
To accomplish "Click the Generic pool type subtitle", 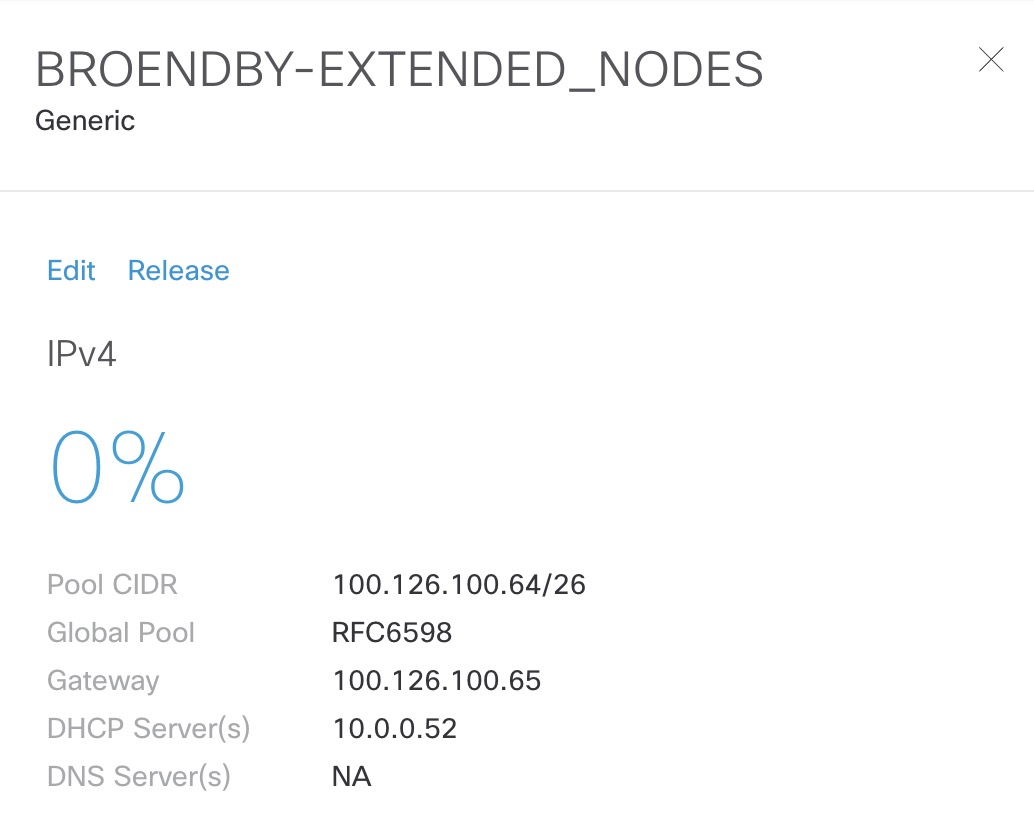I will (85, 121).
